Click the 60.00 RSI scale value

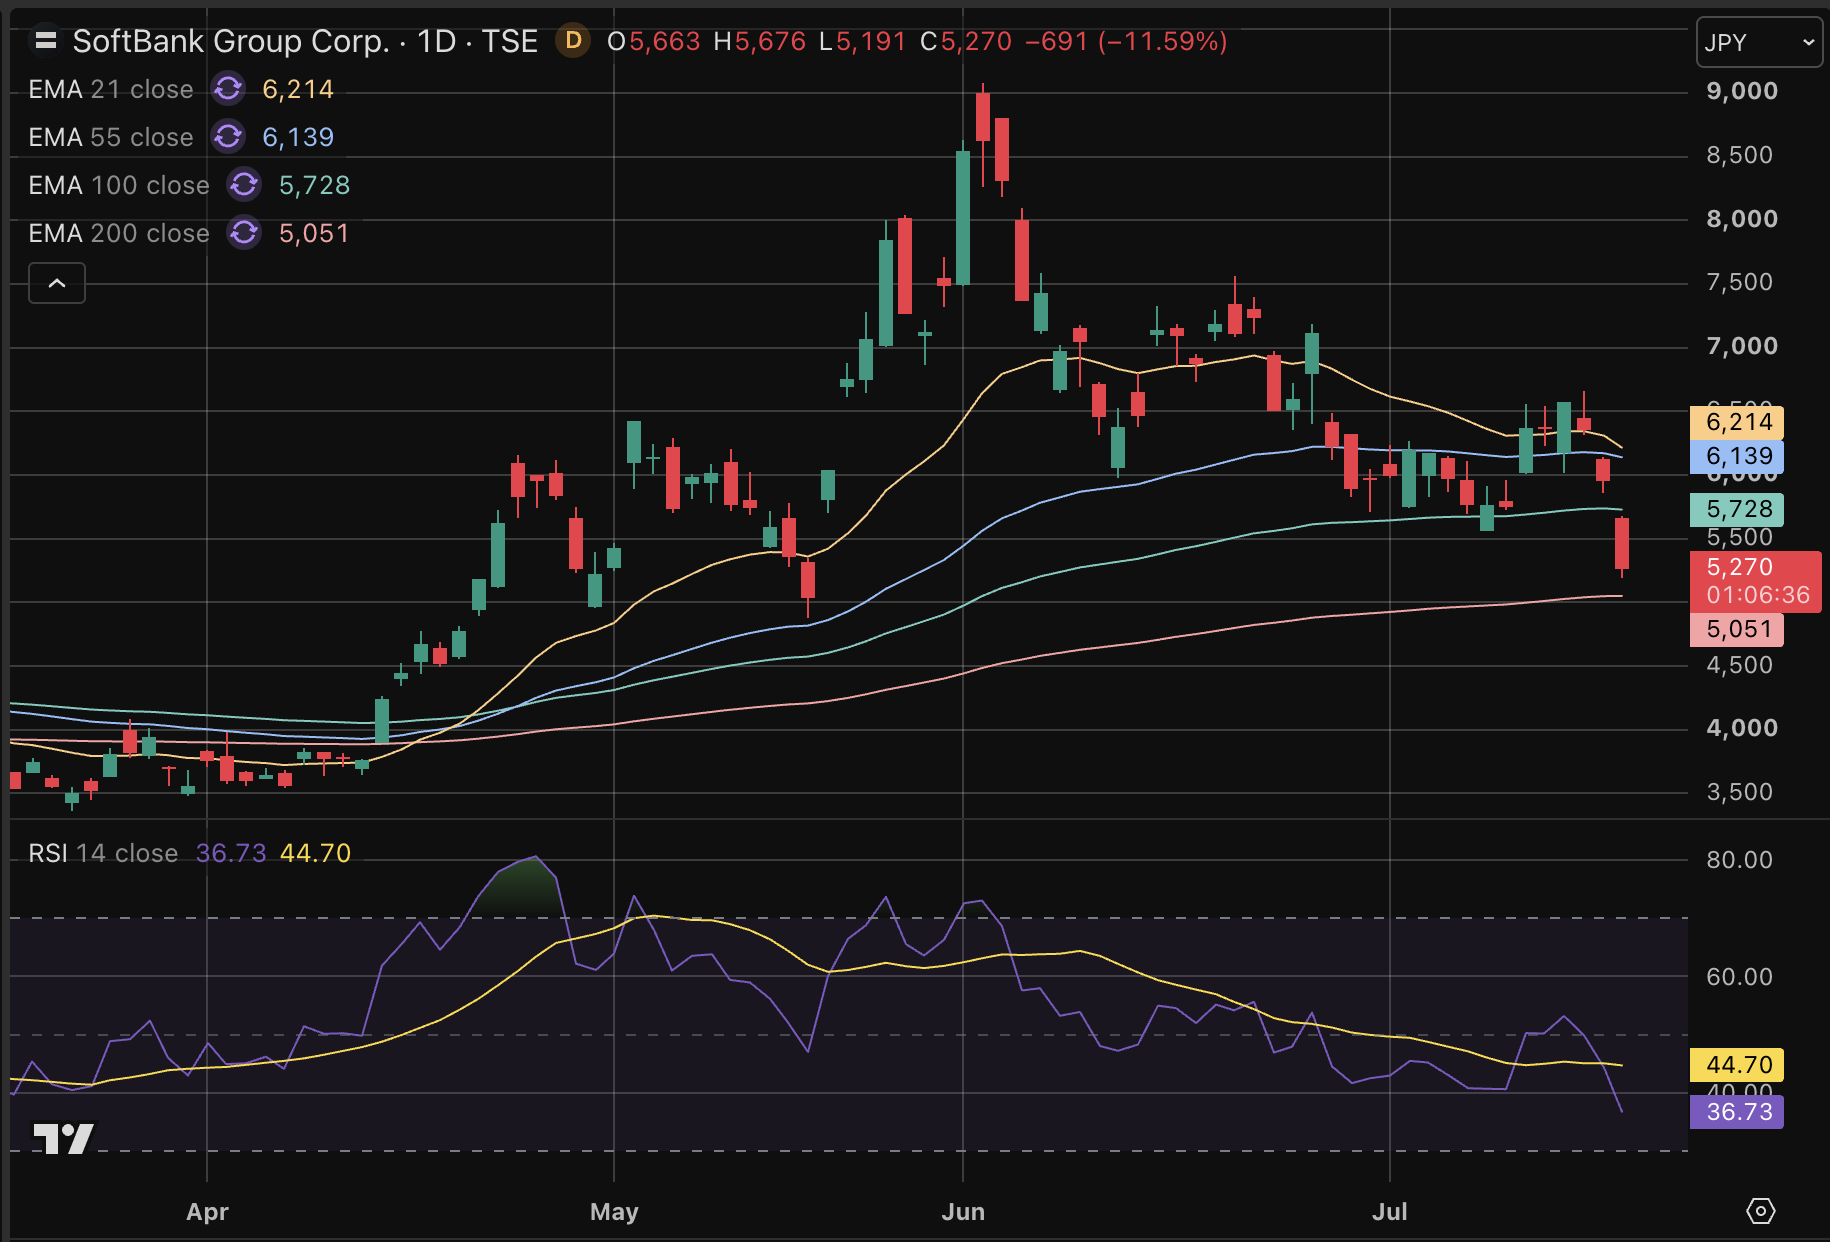click(x=1739, y=977)
